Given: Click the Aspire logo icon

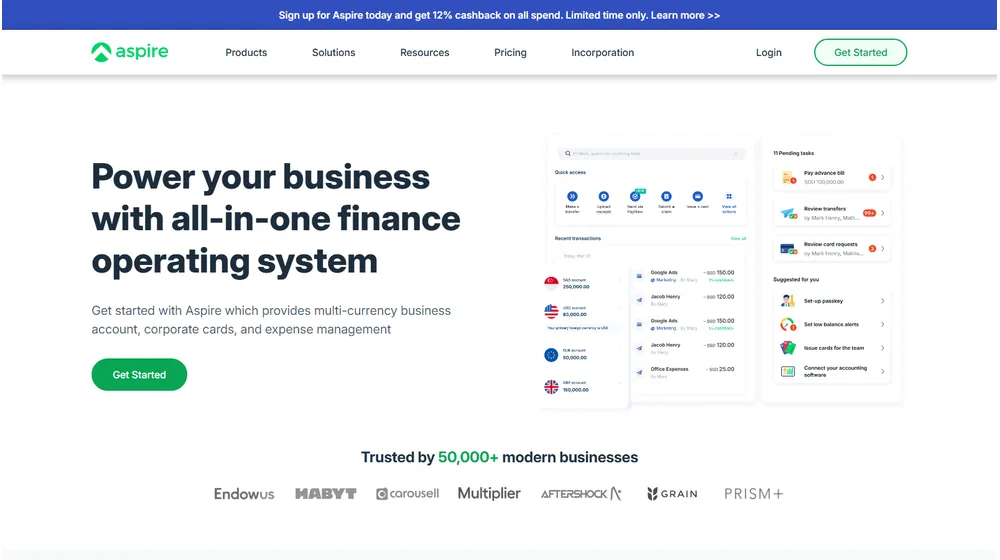Looking at the screenshot, I should click(x=101, y=52).
